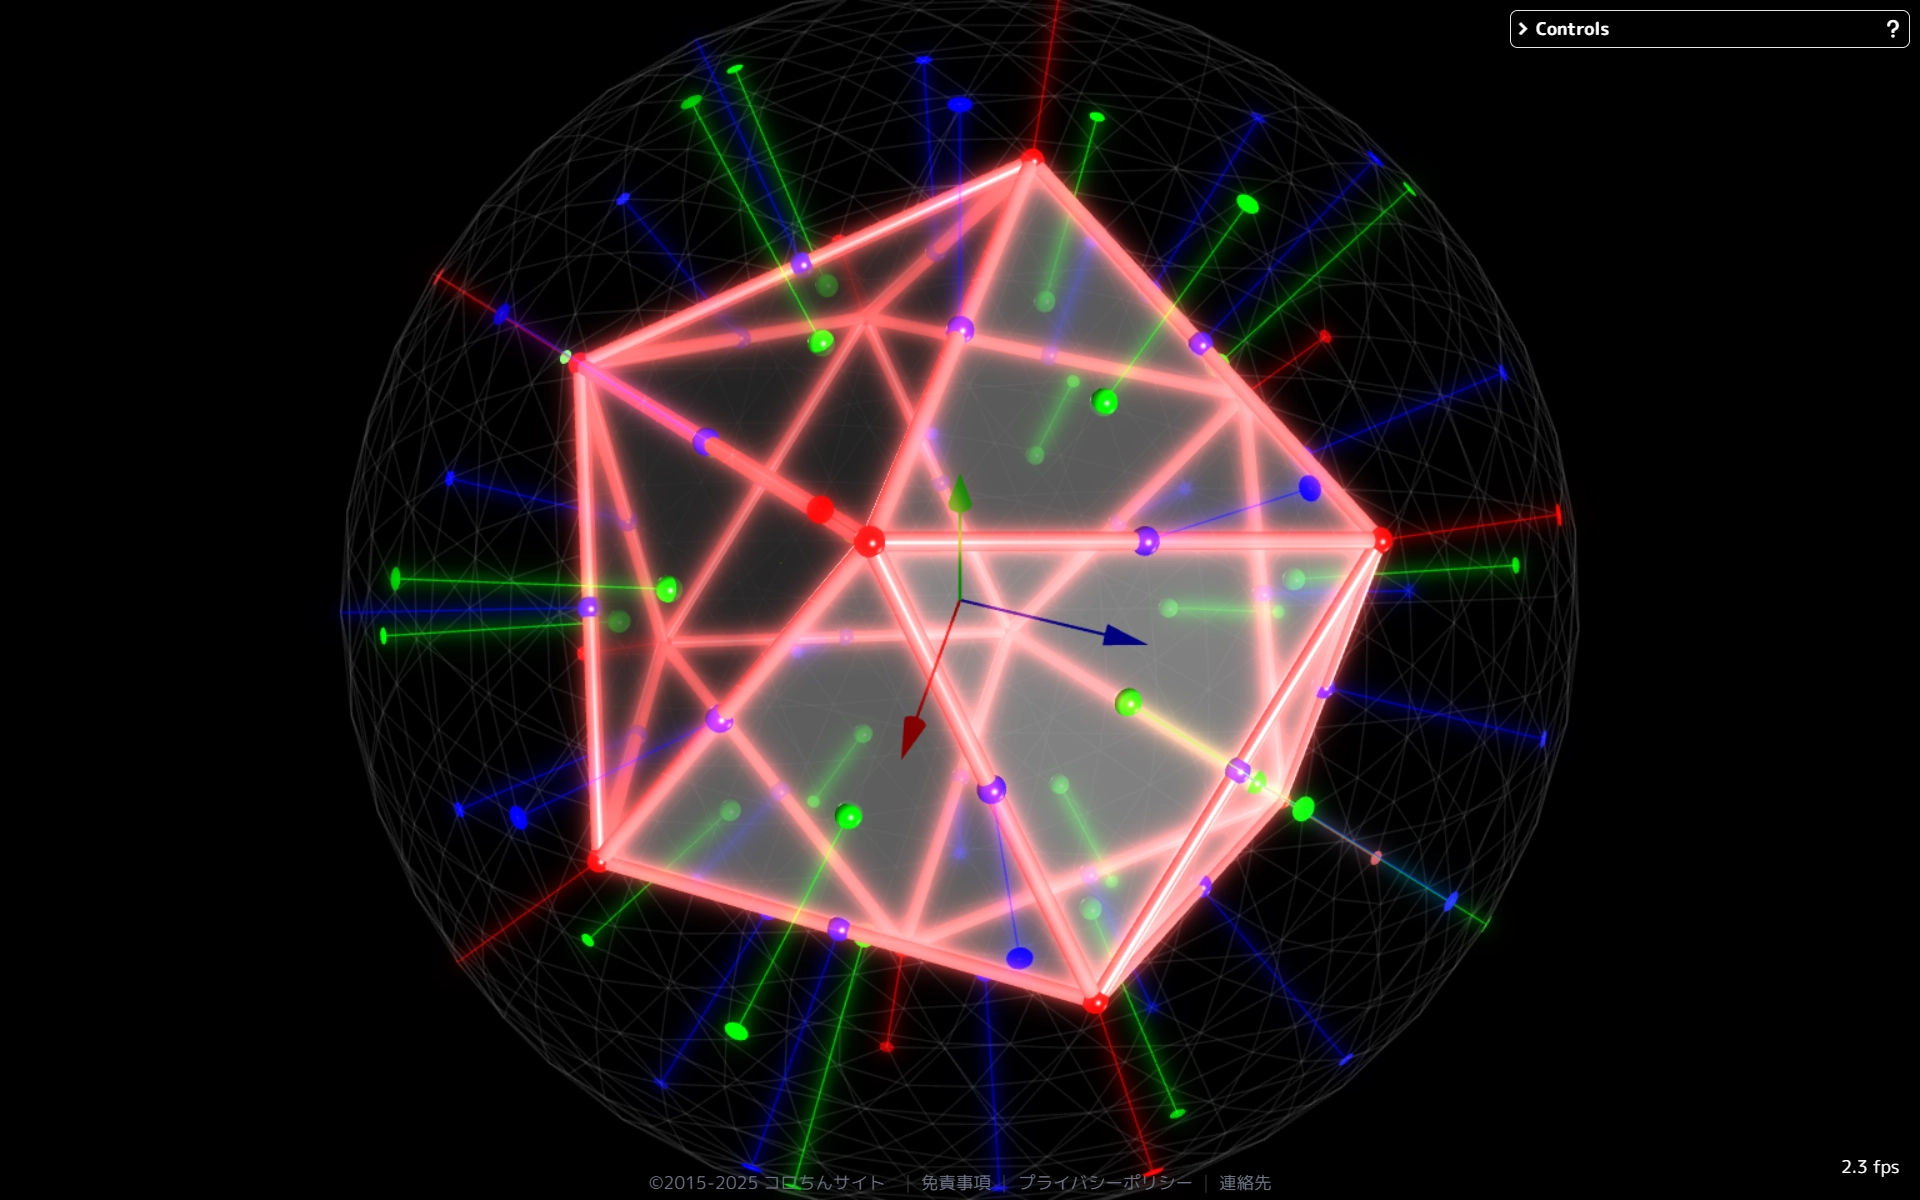Select the bottommost red icosahedron vertex
1920x1200 pixels.
tap(1095, 1002)
